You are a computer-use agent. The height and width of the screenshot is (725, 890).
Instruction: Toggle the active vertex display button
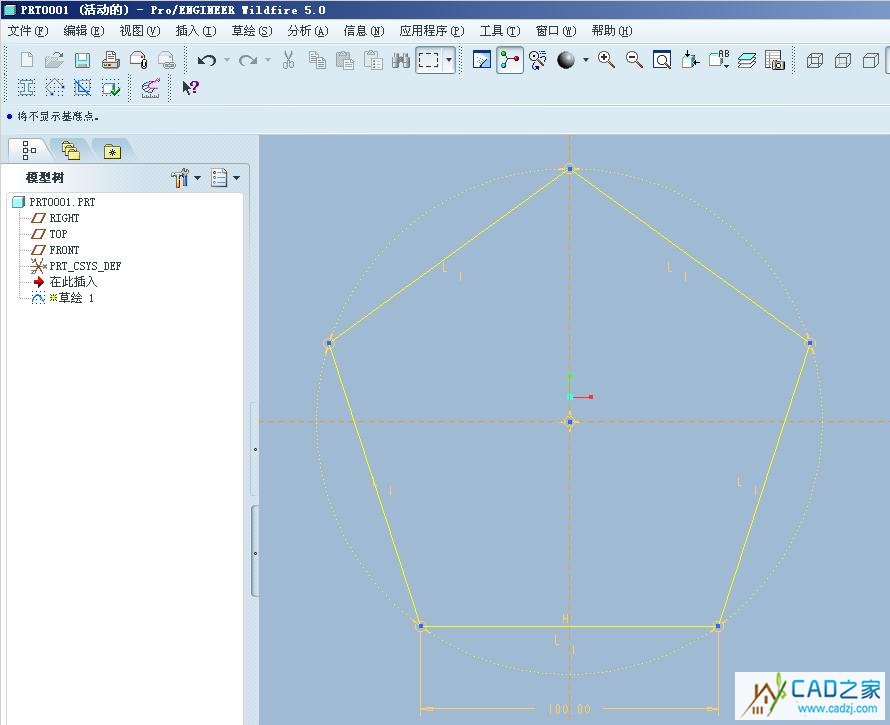pos(510,61)
